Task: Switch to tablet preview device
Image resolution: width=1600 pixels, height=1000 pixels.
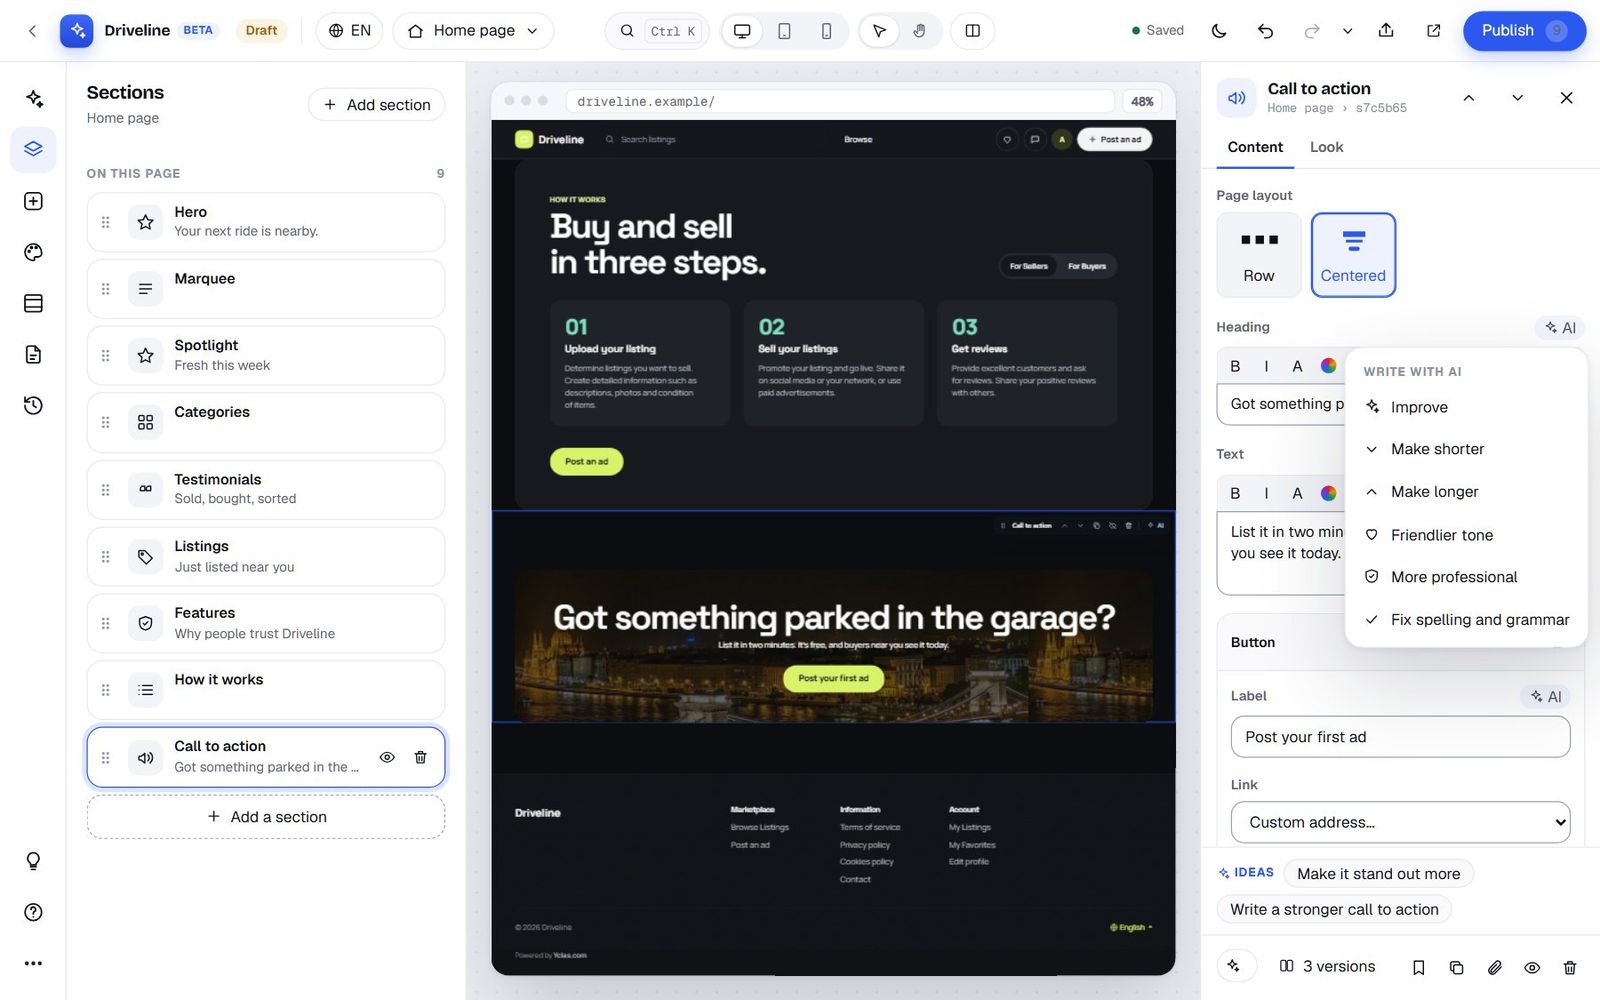Action: (784, 31)
